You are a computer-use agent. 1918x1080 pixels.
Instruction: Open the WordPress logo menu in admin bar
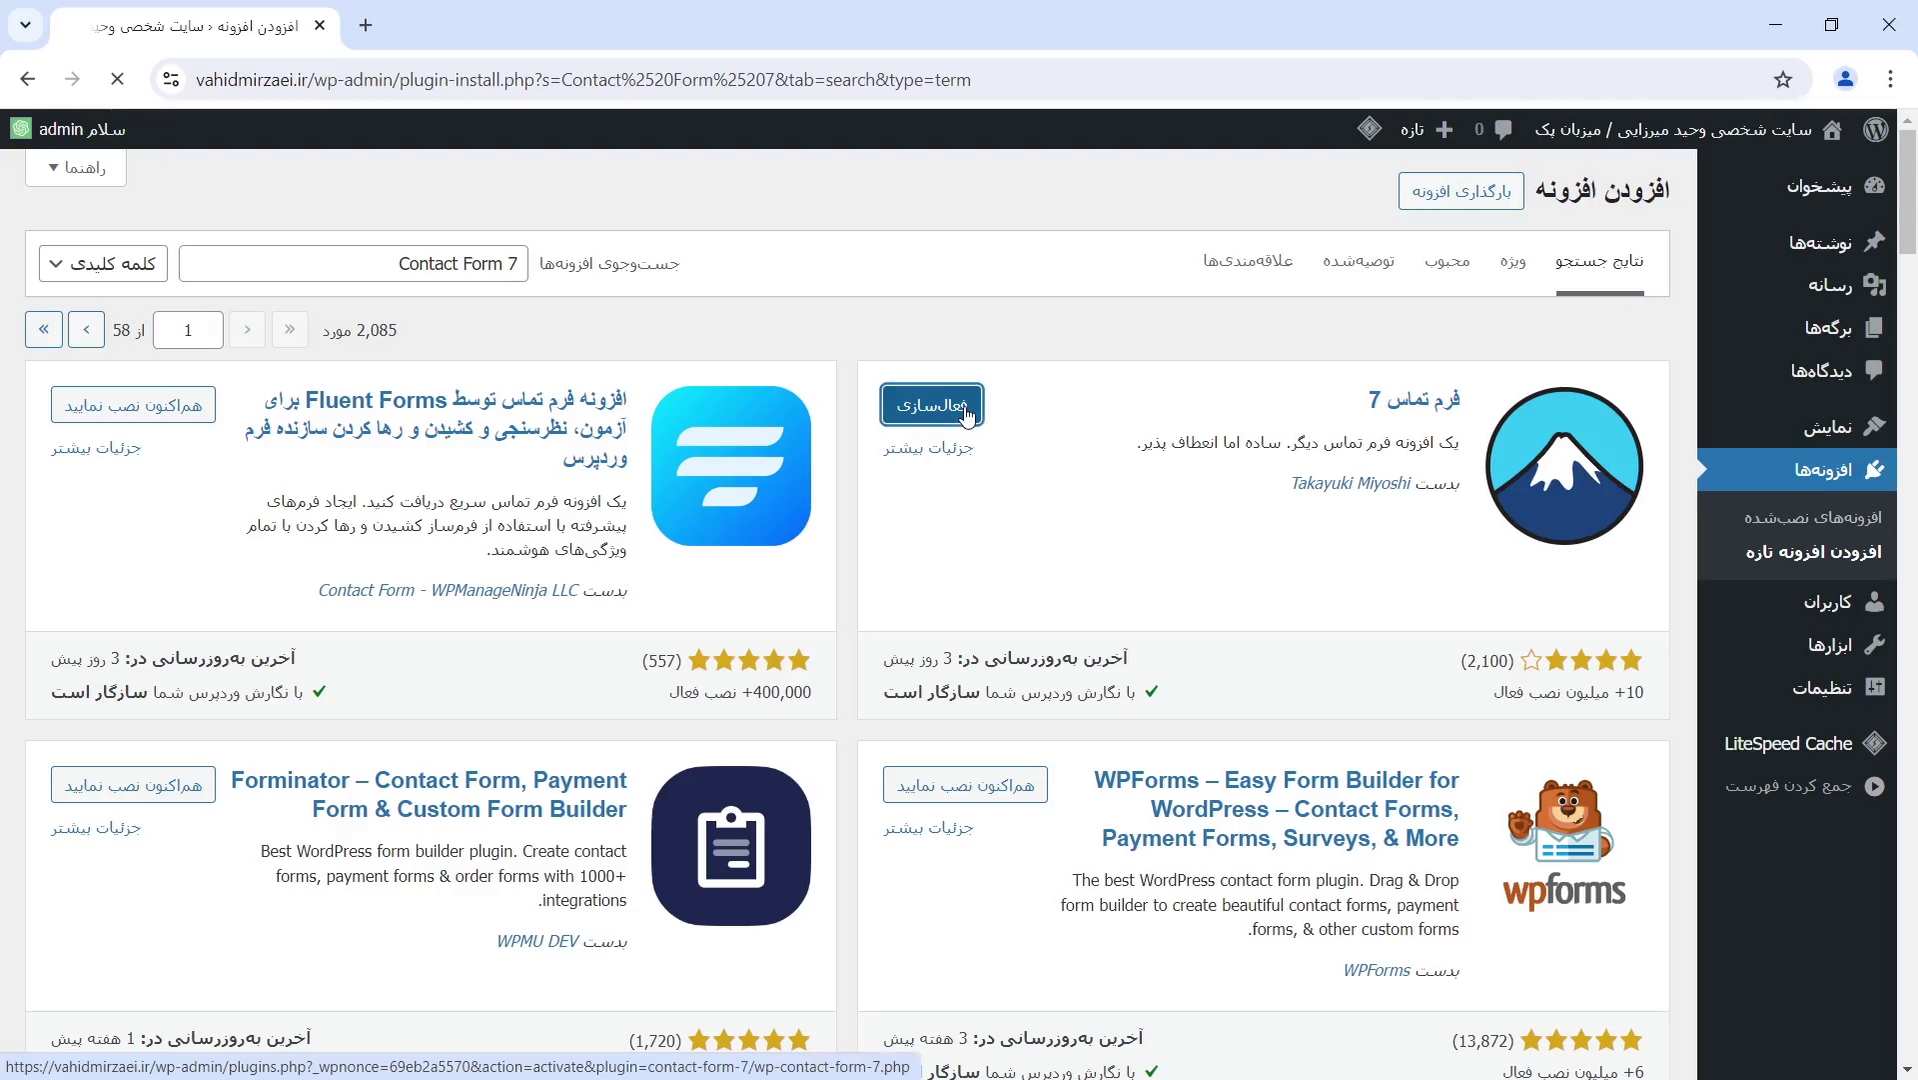1876,129
